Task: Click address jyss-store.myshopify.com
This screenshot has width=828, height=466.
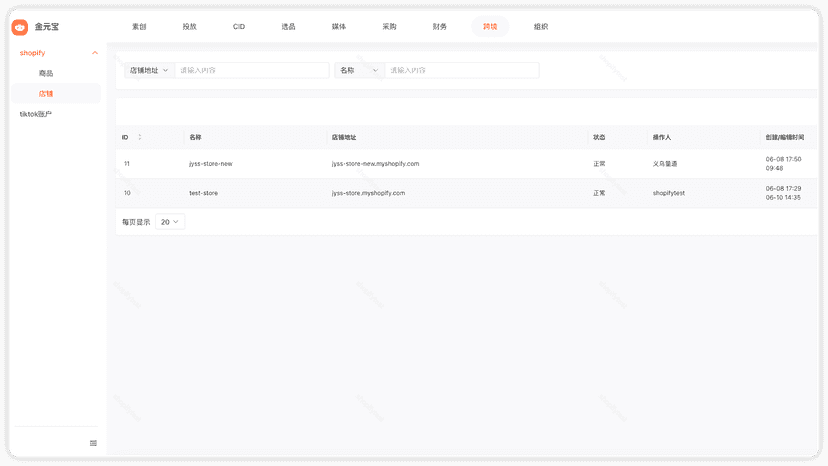Action: point(368,193)
